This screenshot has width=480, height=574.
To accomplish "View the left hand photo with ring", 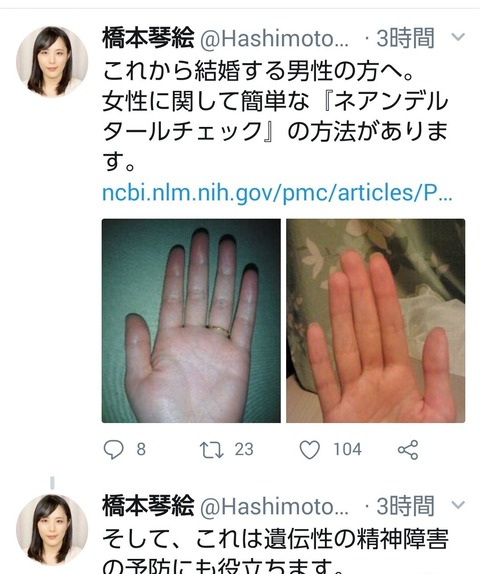I will click(191, 321).
